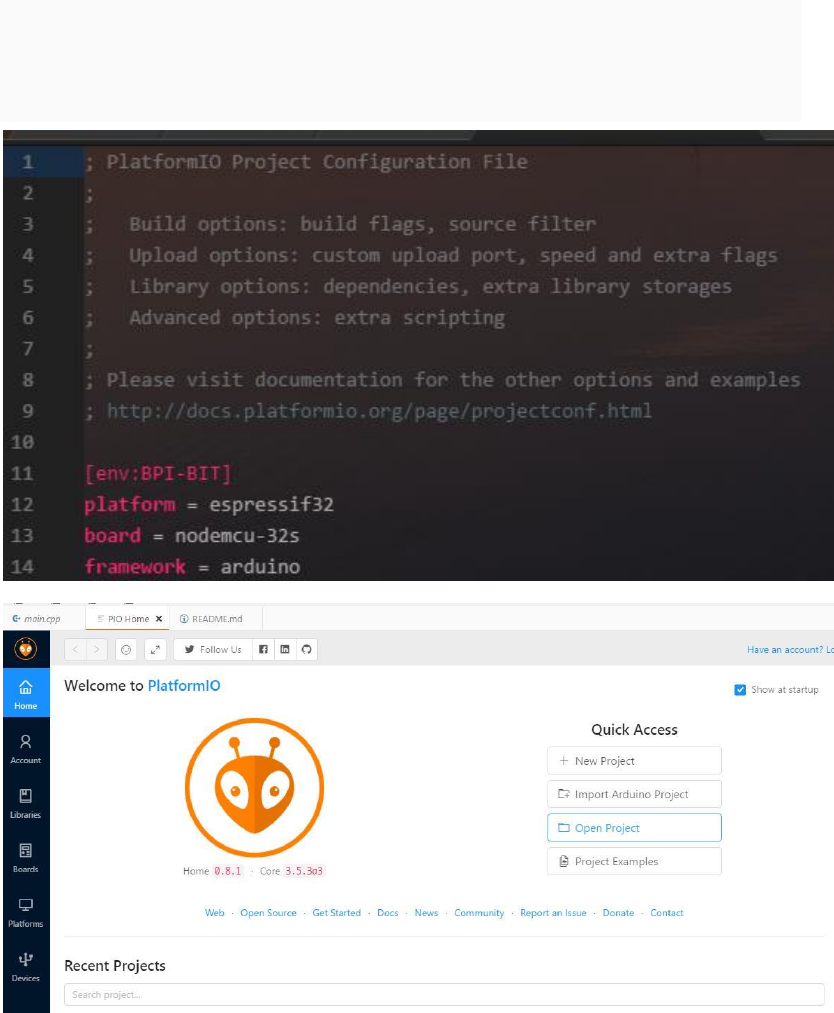Open the Platforms section in sidebar

tap(26, 912)
